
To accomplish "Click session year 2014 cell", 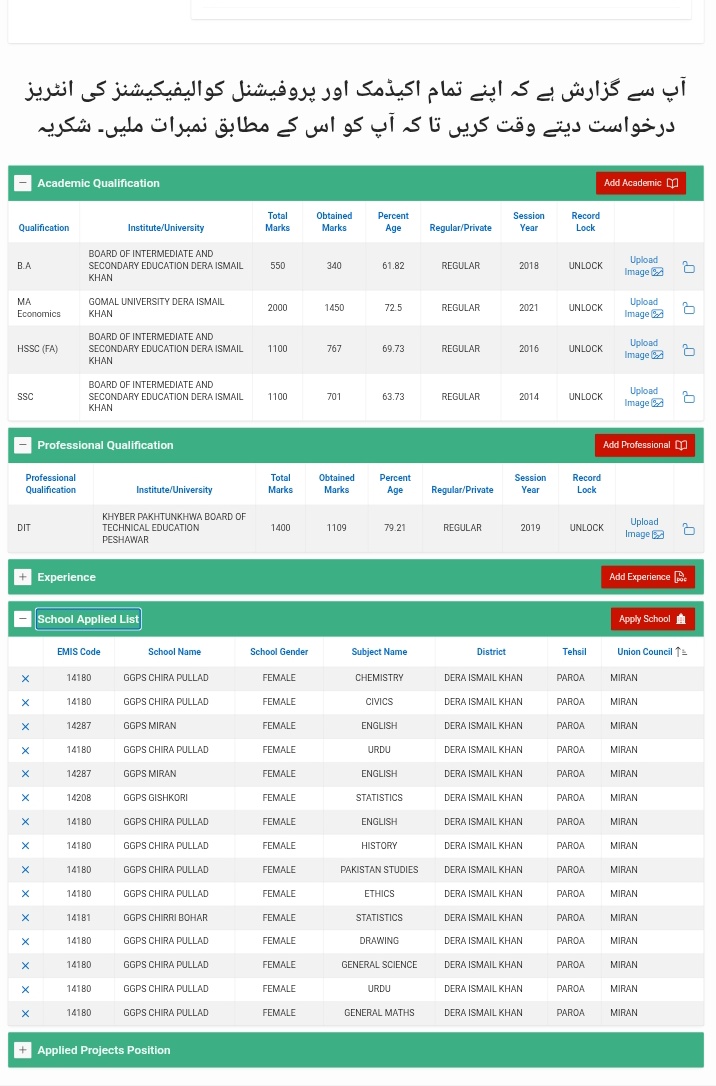I will (529, 397).
